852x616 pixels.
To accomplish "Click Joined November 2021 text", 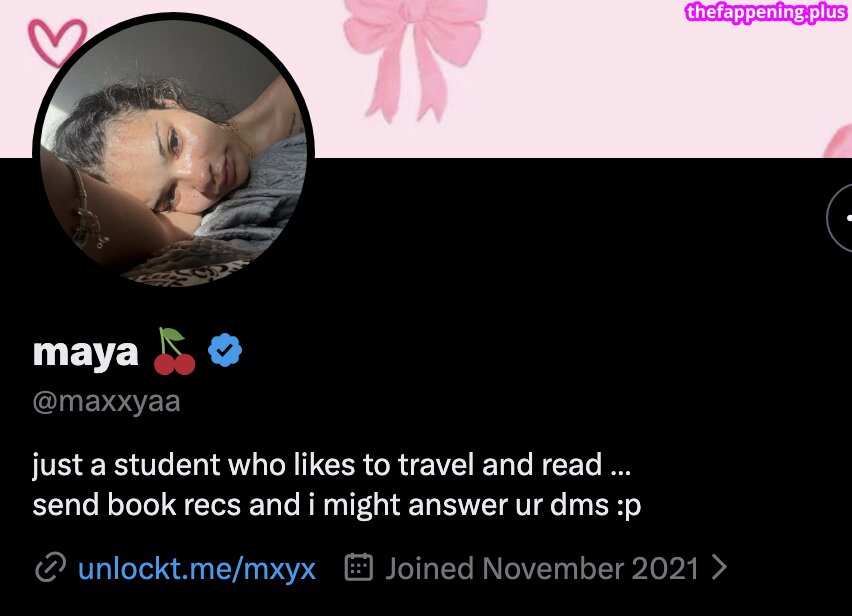I will click(x=542, y=569).
